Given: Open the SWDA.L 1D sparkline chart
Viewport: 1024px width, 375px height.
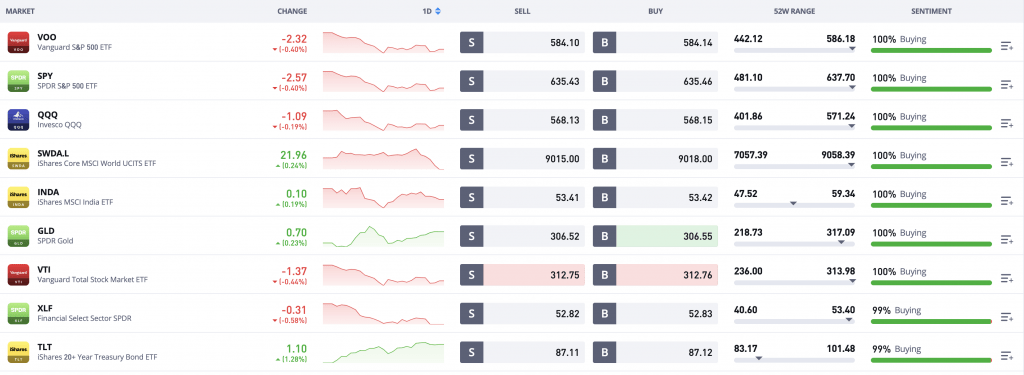Looking at the screenshot, I should (x=383, y=159).
